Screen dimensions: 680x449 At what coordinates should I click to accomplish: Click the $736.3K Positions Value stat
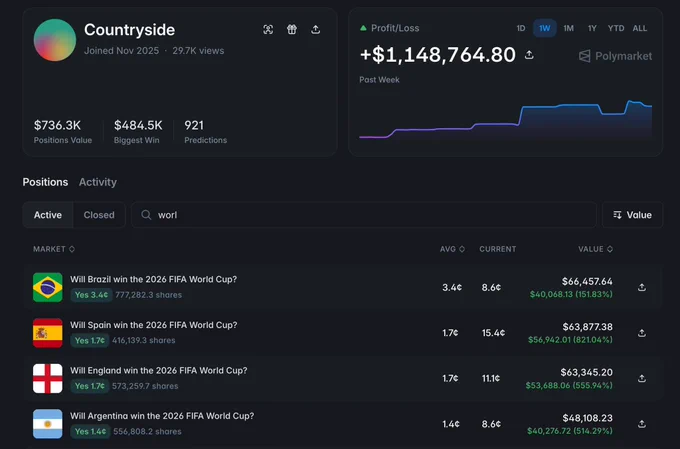(x=62, y=131)
